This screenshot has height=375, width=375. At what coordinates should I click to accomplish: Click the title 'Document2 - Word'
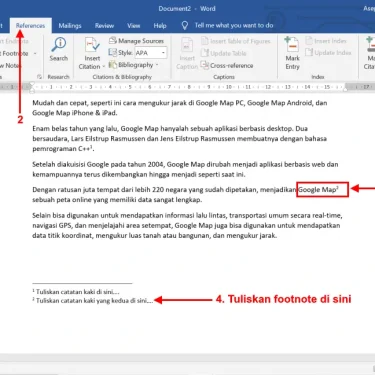187,9
